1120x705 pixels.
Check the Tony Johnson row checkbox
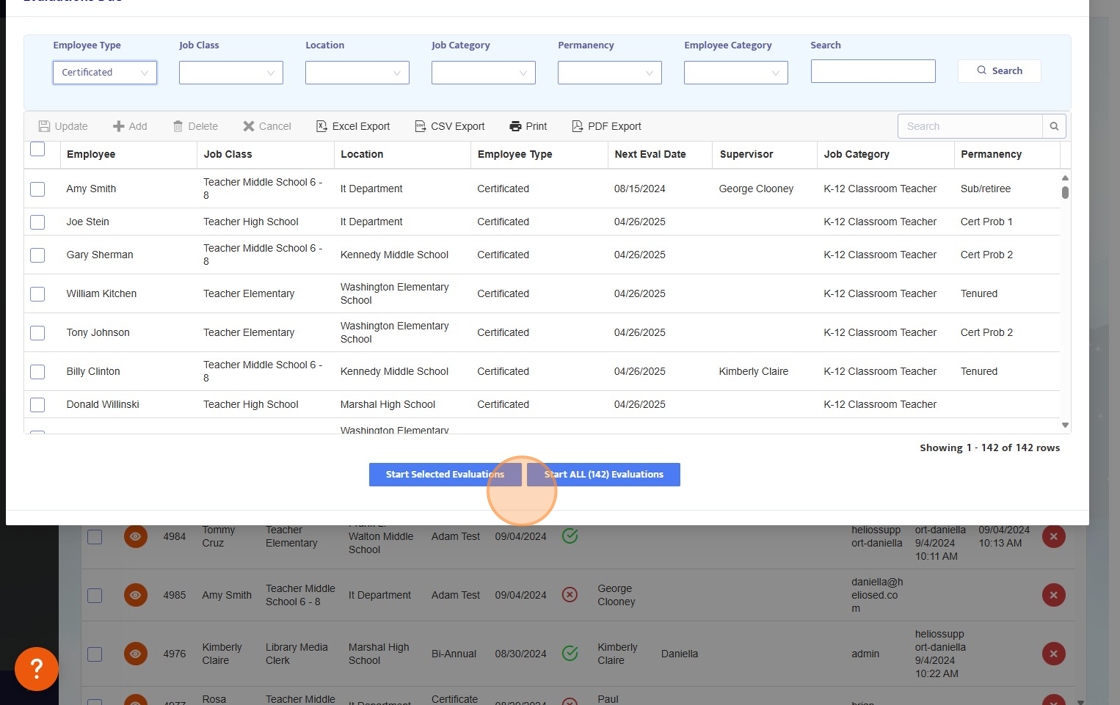point(38,333)
